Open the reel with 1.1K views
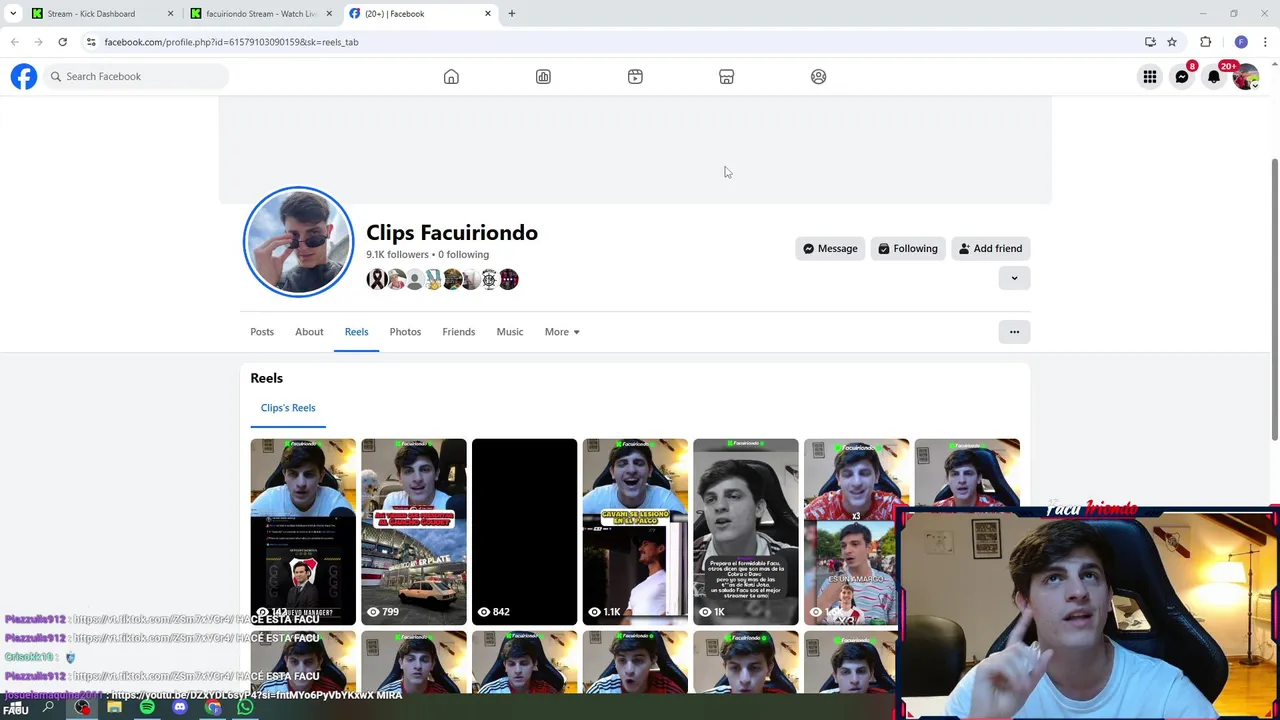The image size is (1280, 720). [635, 532]
